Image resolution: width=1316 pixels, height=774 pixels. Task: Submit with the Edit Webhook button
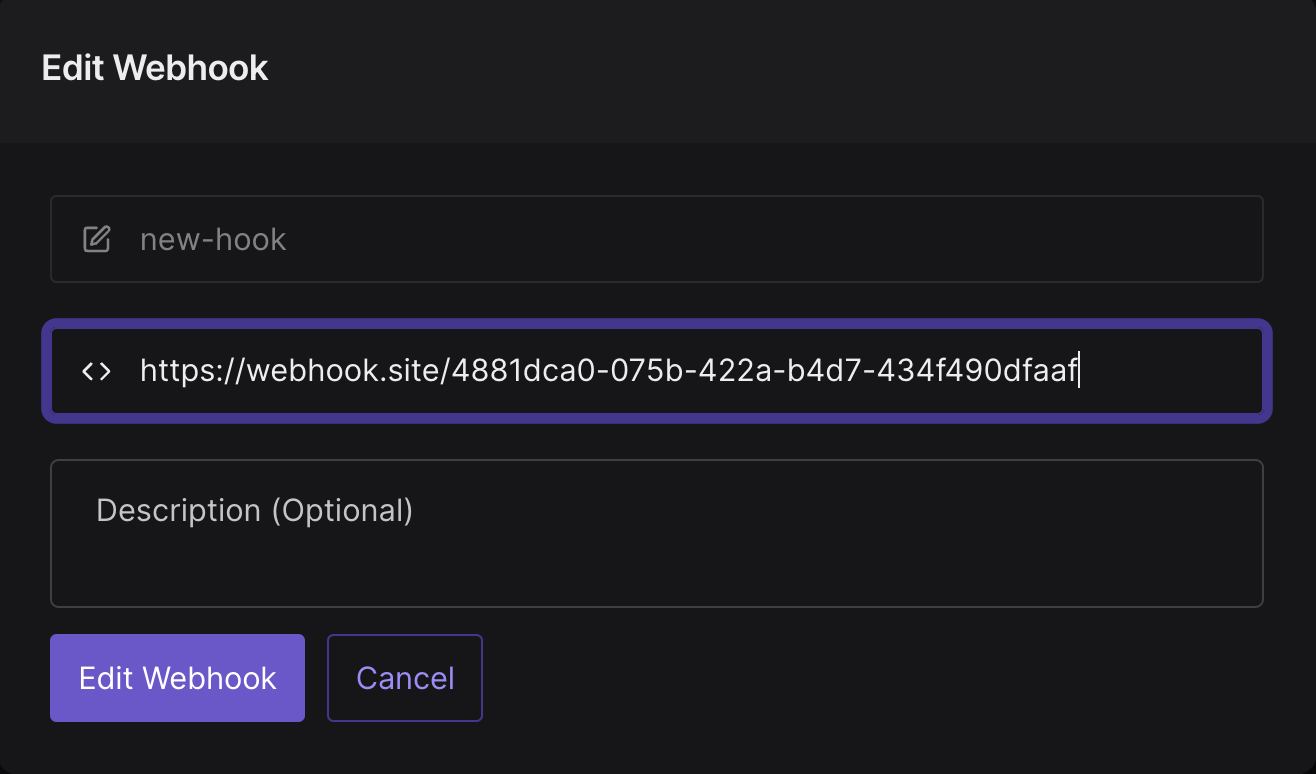click(x=177, y=678)
